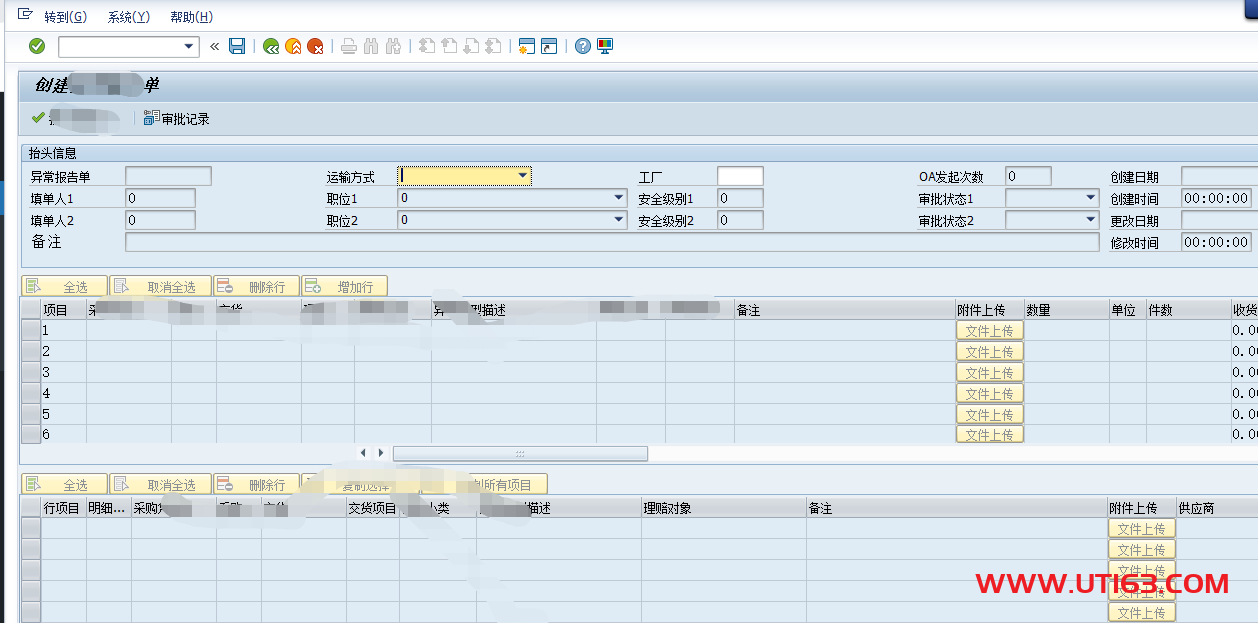Select row 3 using its row selector
The height and width of the screenshot is (623, 1258).
tap(30, 372)
